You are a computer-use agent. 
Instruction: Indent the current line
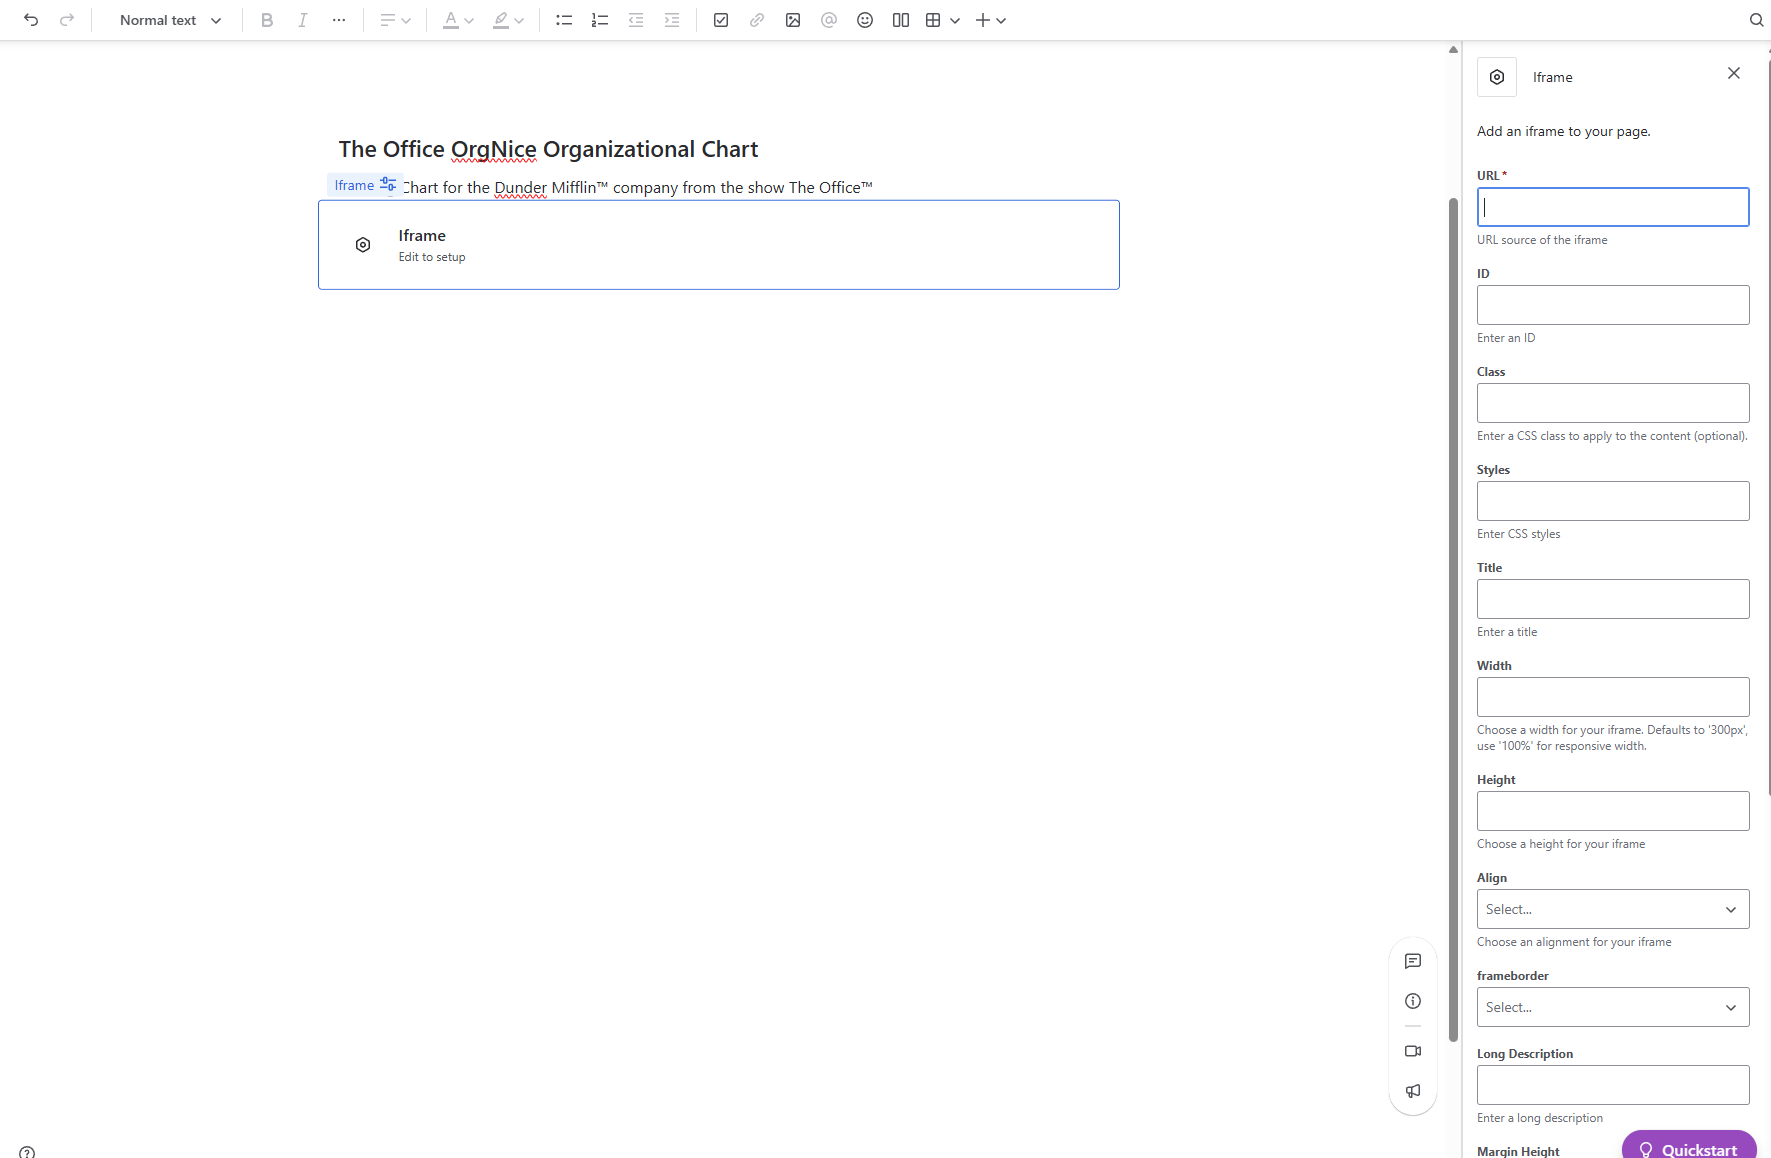(x=672, y=20)
